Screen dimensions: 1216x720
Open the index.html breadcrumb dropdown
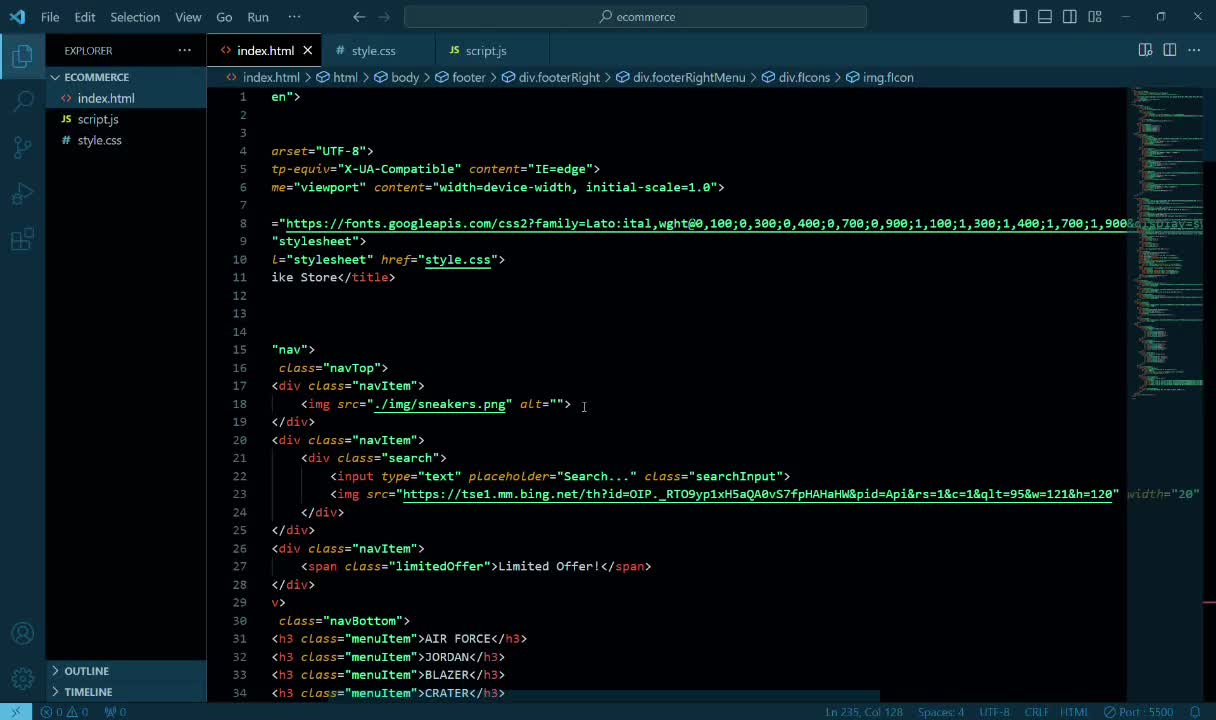coord(263,77)
